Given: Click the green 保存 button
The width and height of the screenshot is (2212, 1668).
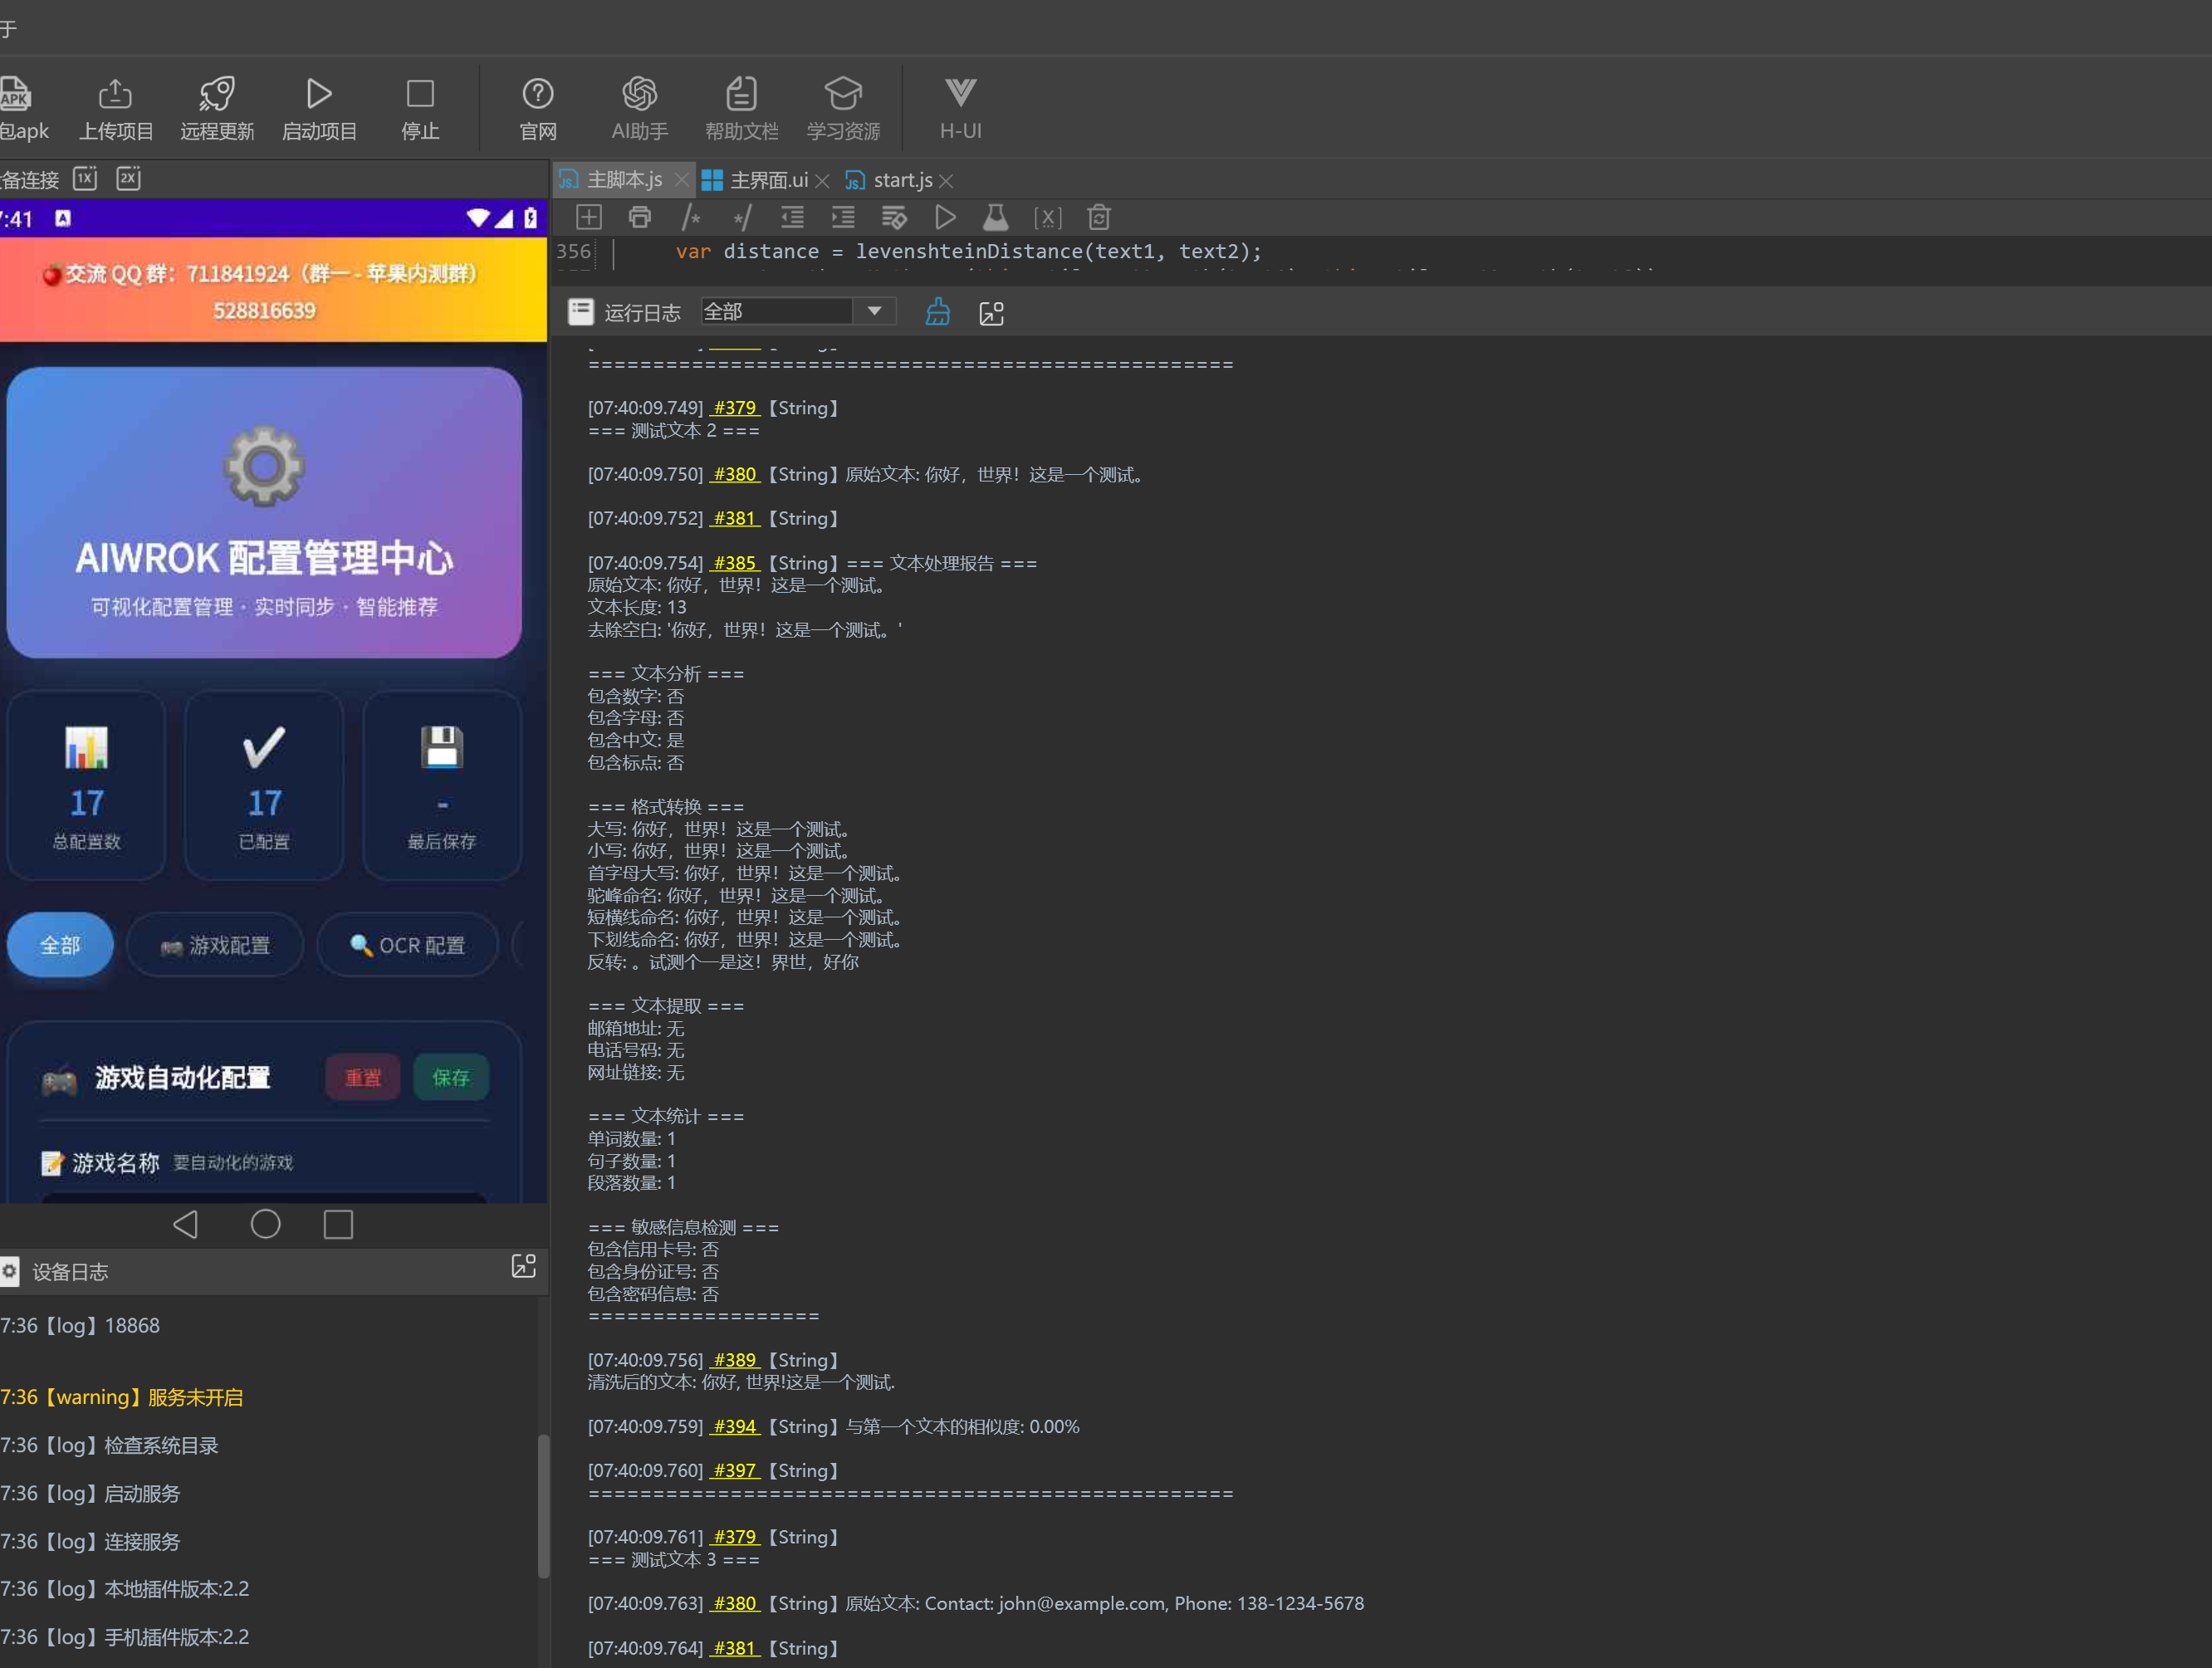Looking at the screenshot, I should pos(451,1077).
